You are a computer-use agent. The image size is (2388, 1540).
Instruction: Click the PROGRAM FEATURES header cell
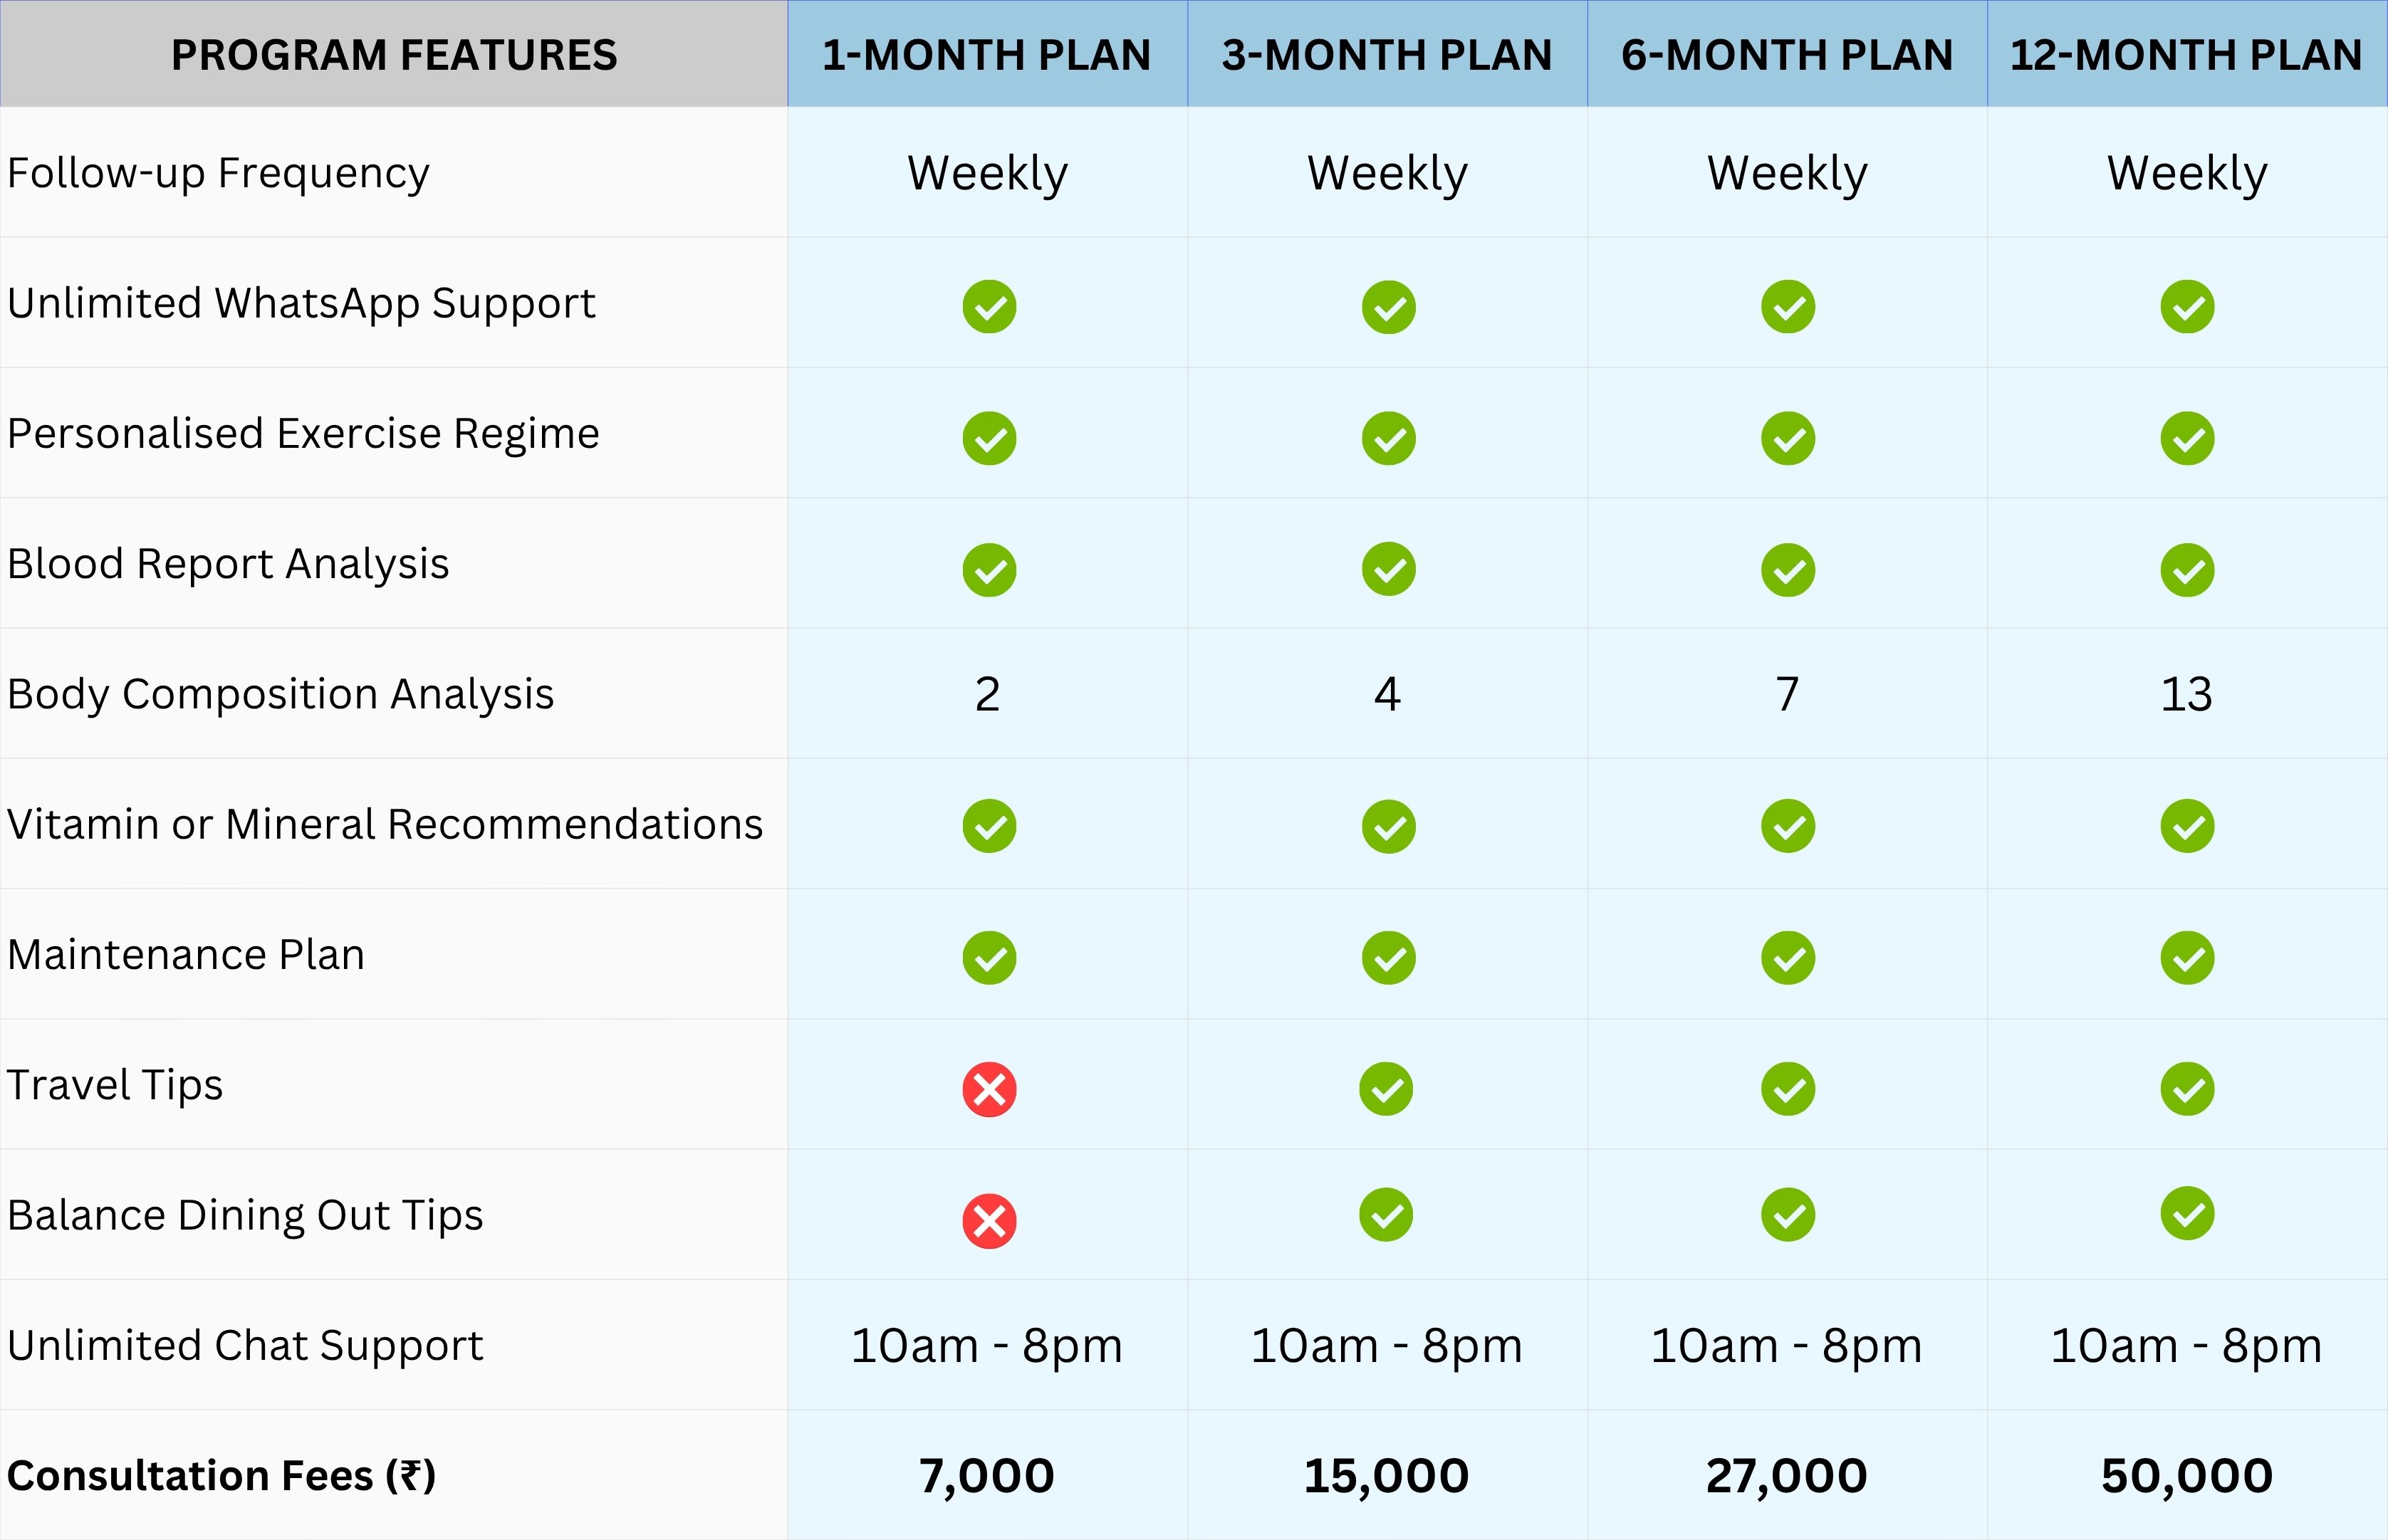394,55
